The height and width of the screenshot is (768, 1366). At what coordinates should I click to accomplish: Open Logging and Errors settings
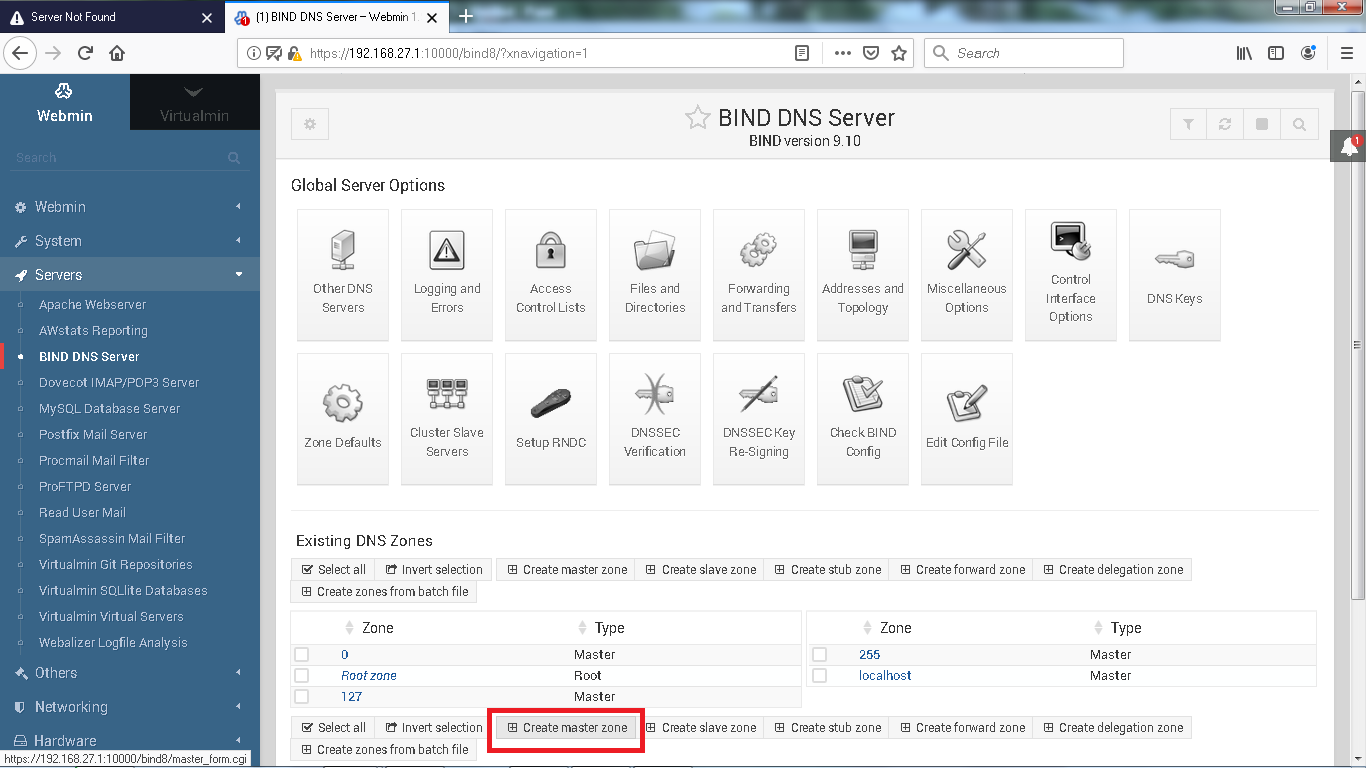447,275
